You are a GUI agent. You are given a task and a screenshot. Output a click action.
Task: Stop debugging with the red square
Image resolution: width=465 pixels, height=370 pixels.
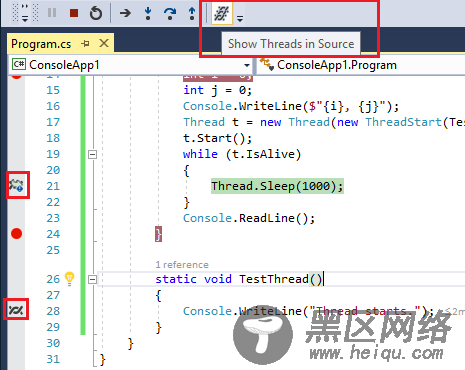pos(74,13)
